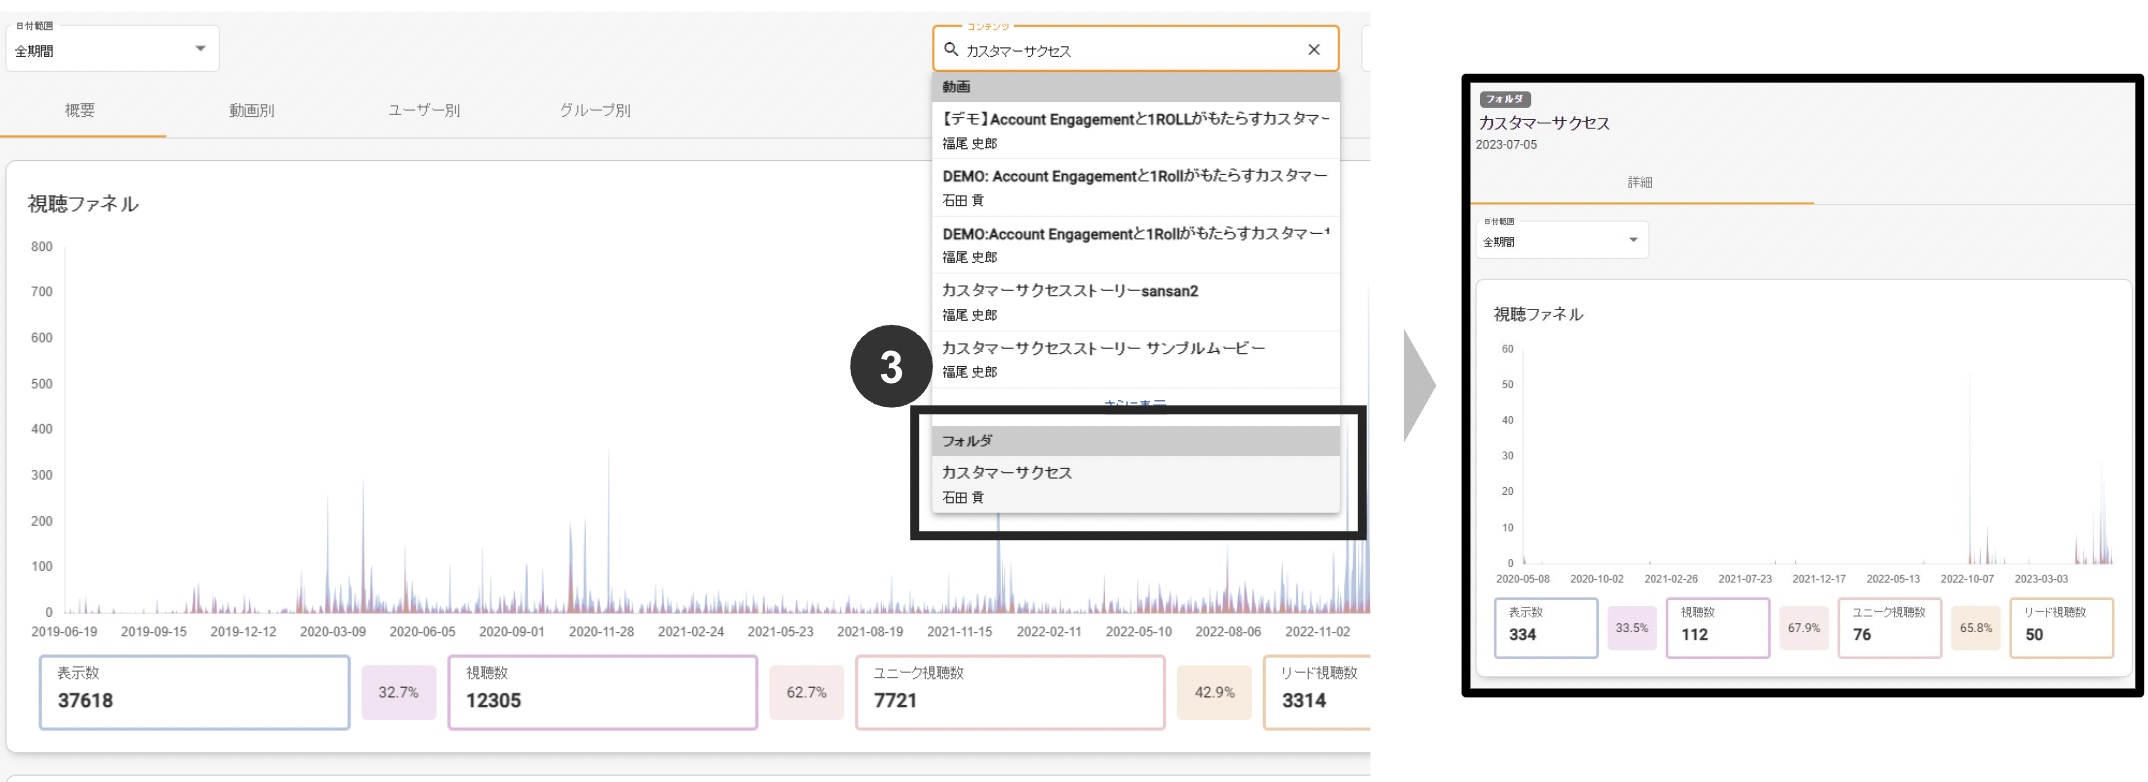This screenshot has width=2148, height=782.
Task: Clear the カスタマーサクセス search text
Action: click(x=1314, y=49)
